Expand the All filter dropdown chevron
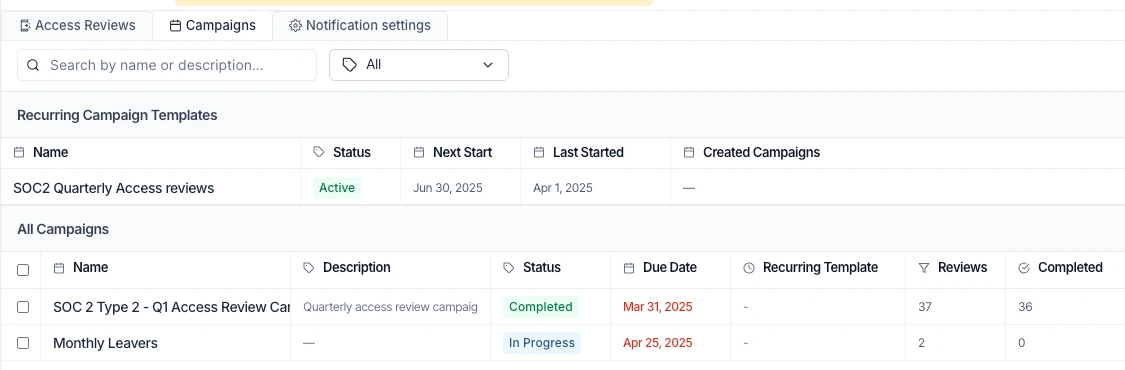1125x370 pixels. (488, 65)
